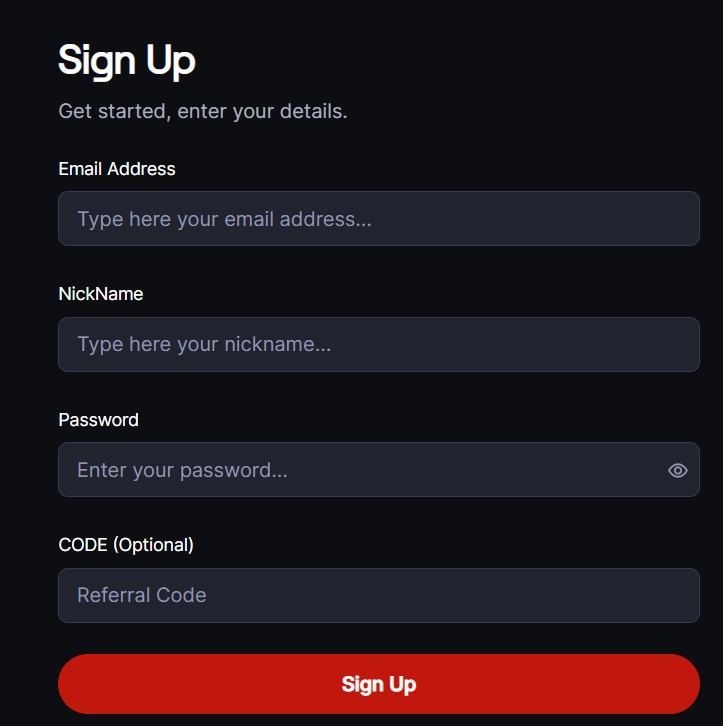Click the CODE (Optional) label
The height and width of the screenshot is (726, 723).
[x=126, y=545]
